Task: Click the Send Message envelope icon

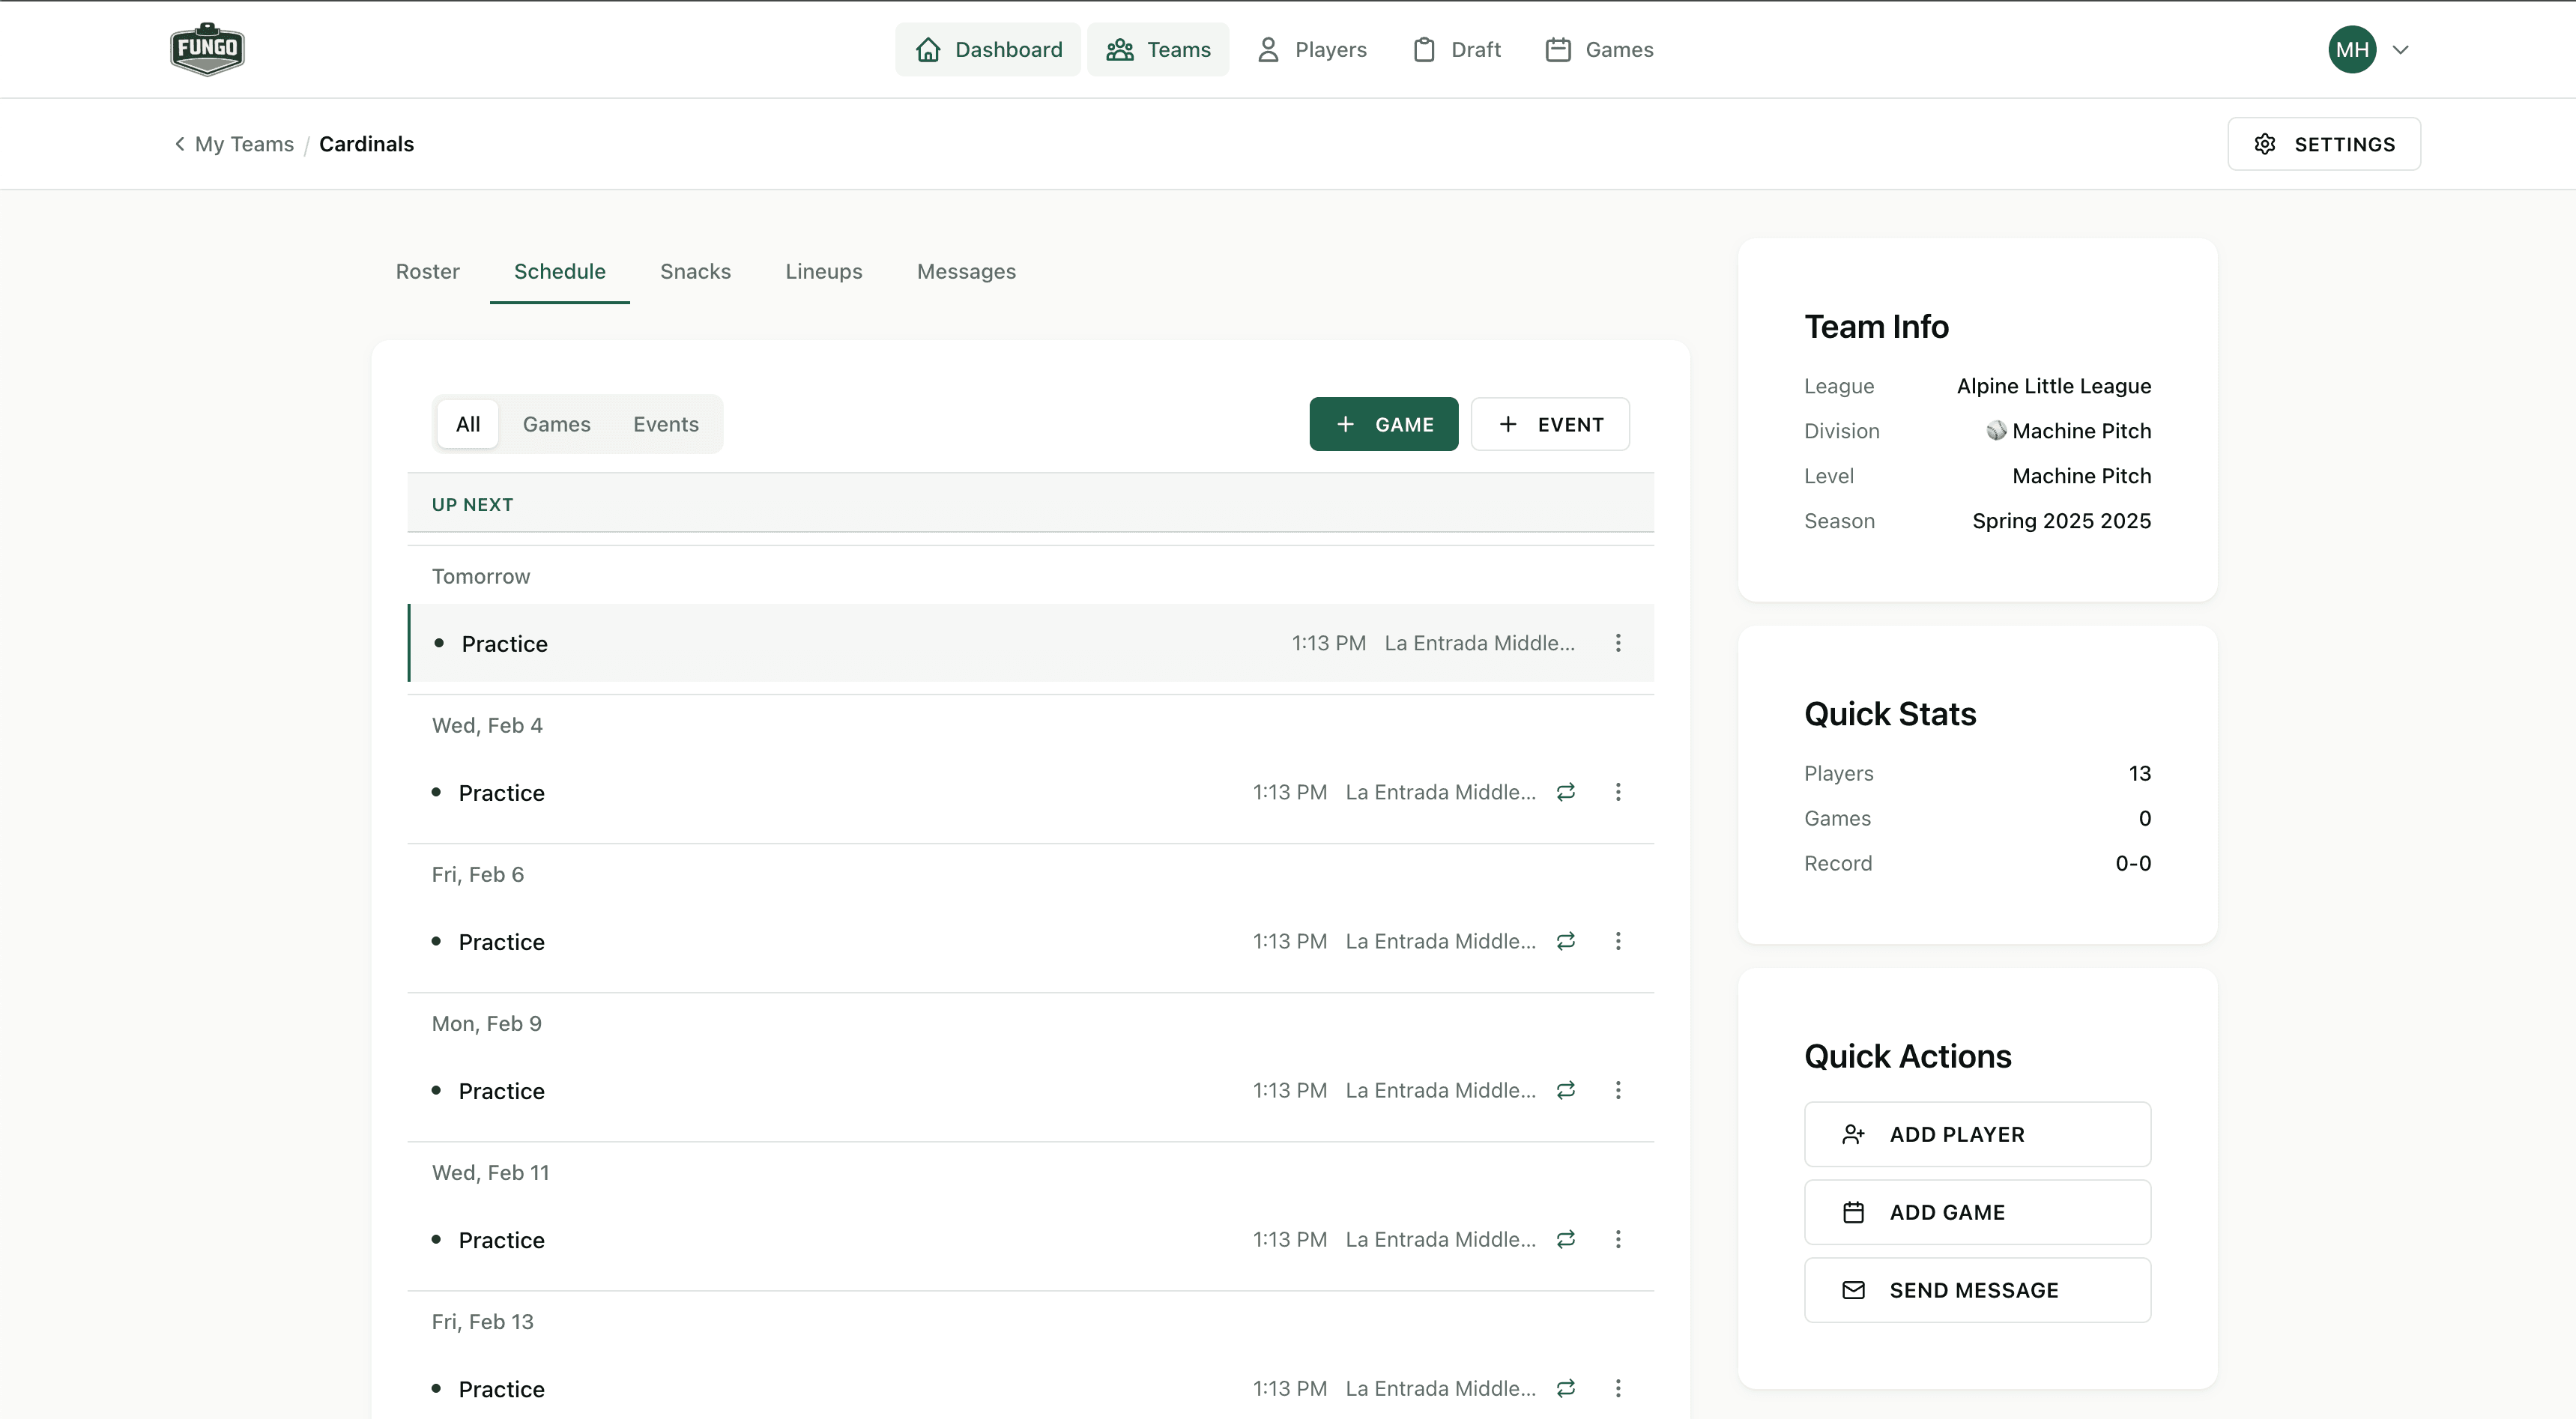Action: [x=1855, y=1289]
